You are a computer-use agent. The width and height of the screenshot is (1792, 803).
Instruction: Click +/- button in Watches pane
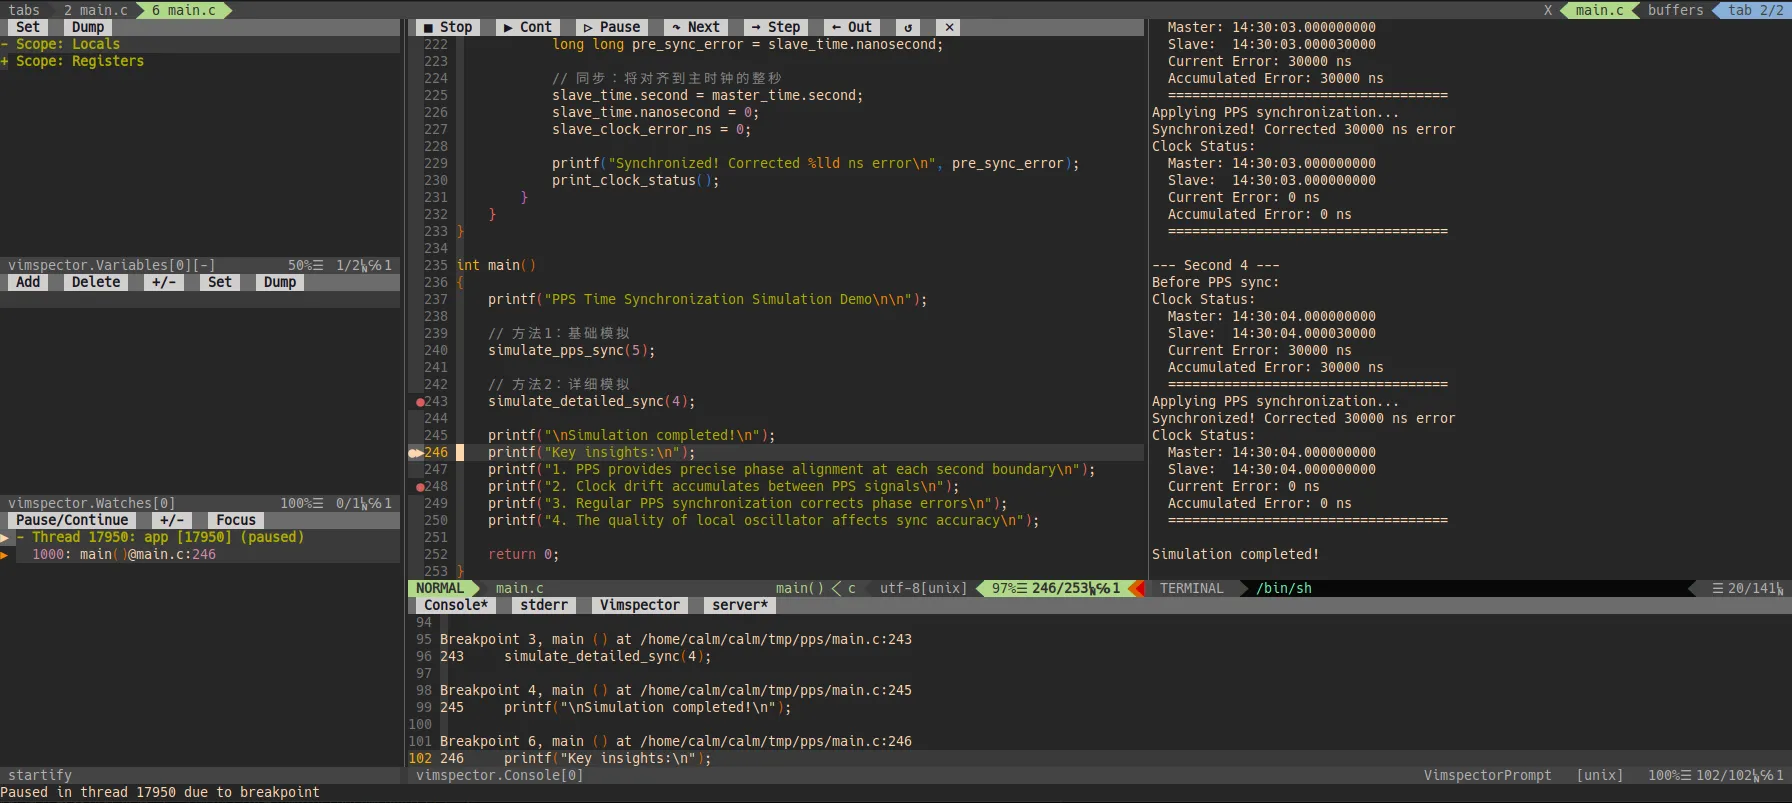[164, 282]
